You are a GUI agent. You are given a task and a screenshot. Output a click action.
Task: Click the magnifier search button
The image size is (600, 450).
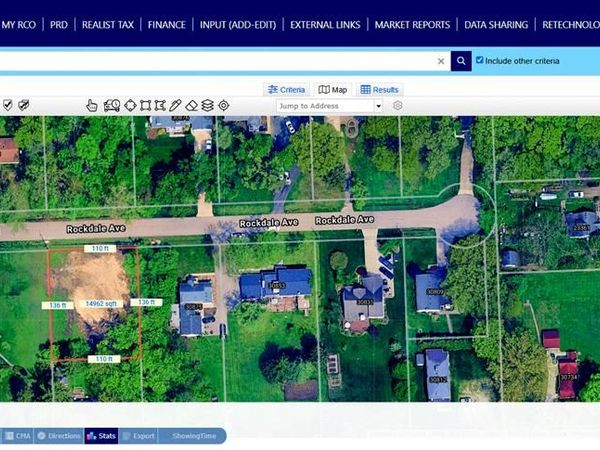tap(461, 61)
